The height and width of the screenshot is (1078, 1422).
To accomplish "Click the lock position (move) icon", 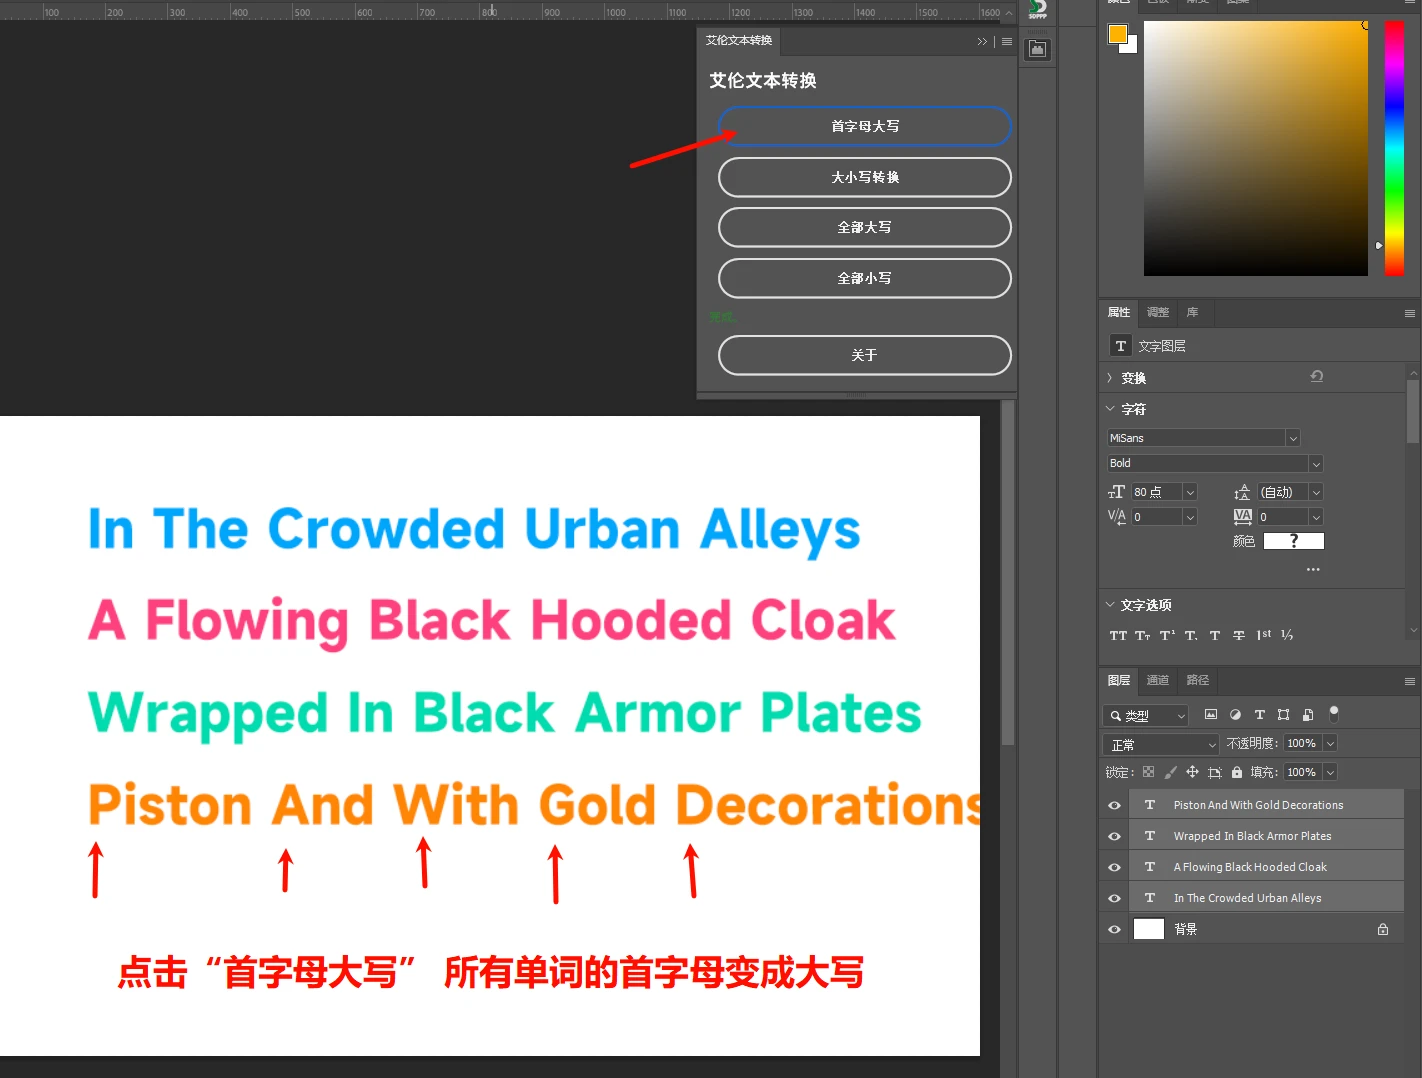I will pyautogui.click(x=1192, y=772).
